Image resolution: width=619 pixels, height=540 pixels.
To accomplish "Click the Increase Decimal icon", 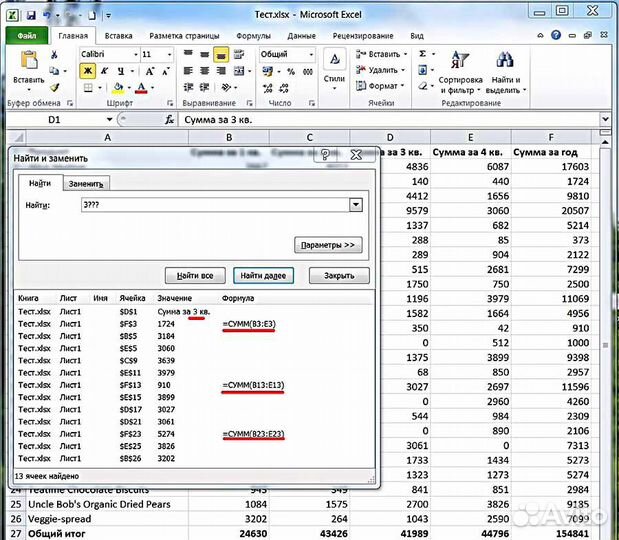I will [267, 88].
